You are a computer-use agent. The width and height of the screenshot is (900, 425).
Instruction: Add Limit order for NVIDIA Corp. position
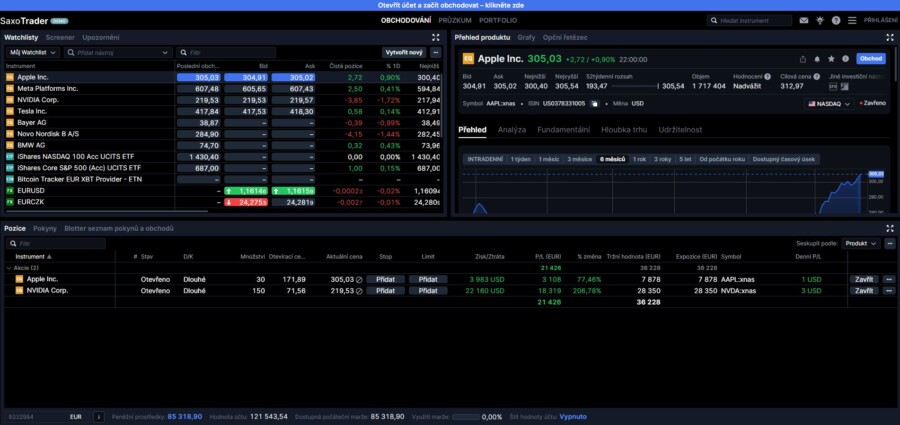pos(428,291)
